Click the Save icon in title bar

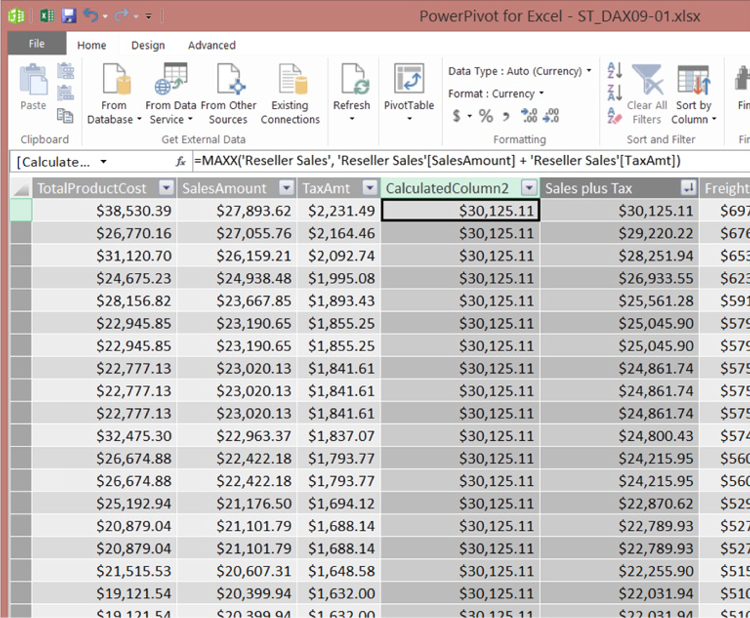click(x=69, y=16)
